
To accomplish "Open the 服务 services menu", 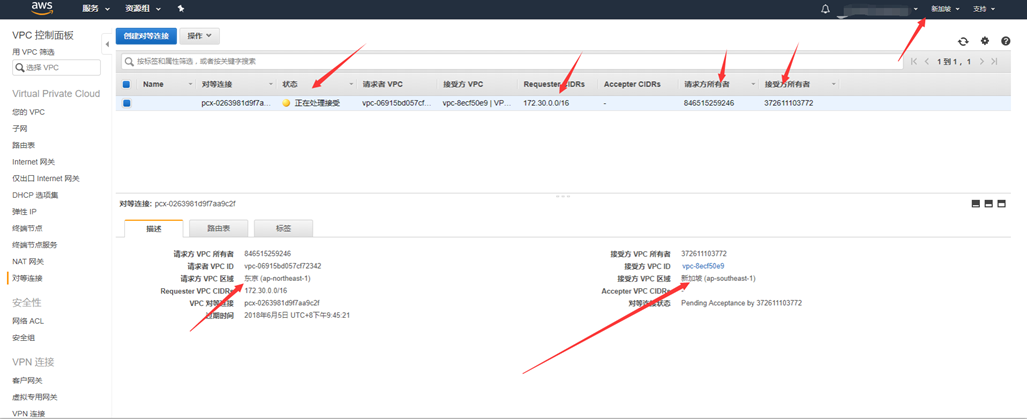I will (x=95, y=9).
